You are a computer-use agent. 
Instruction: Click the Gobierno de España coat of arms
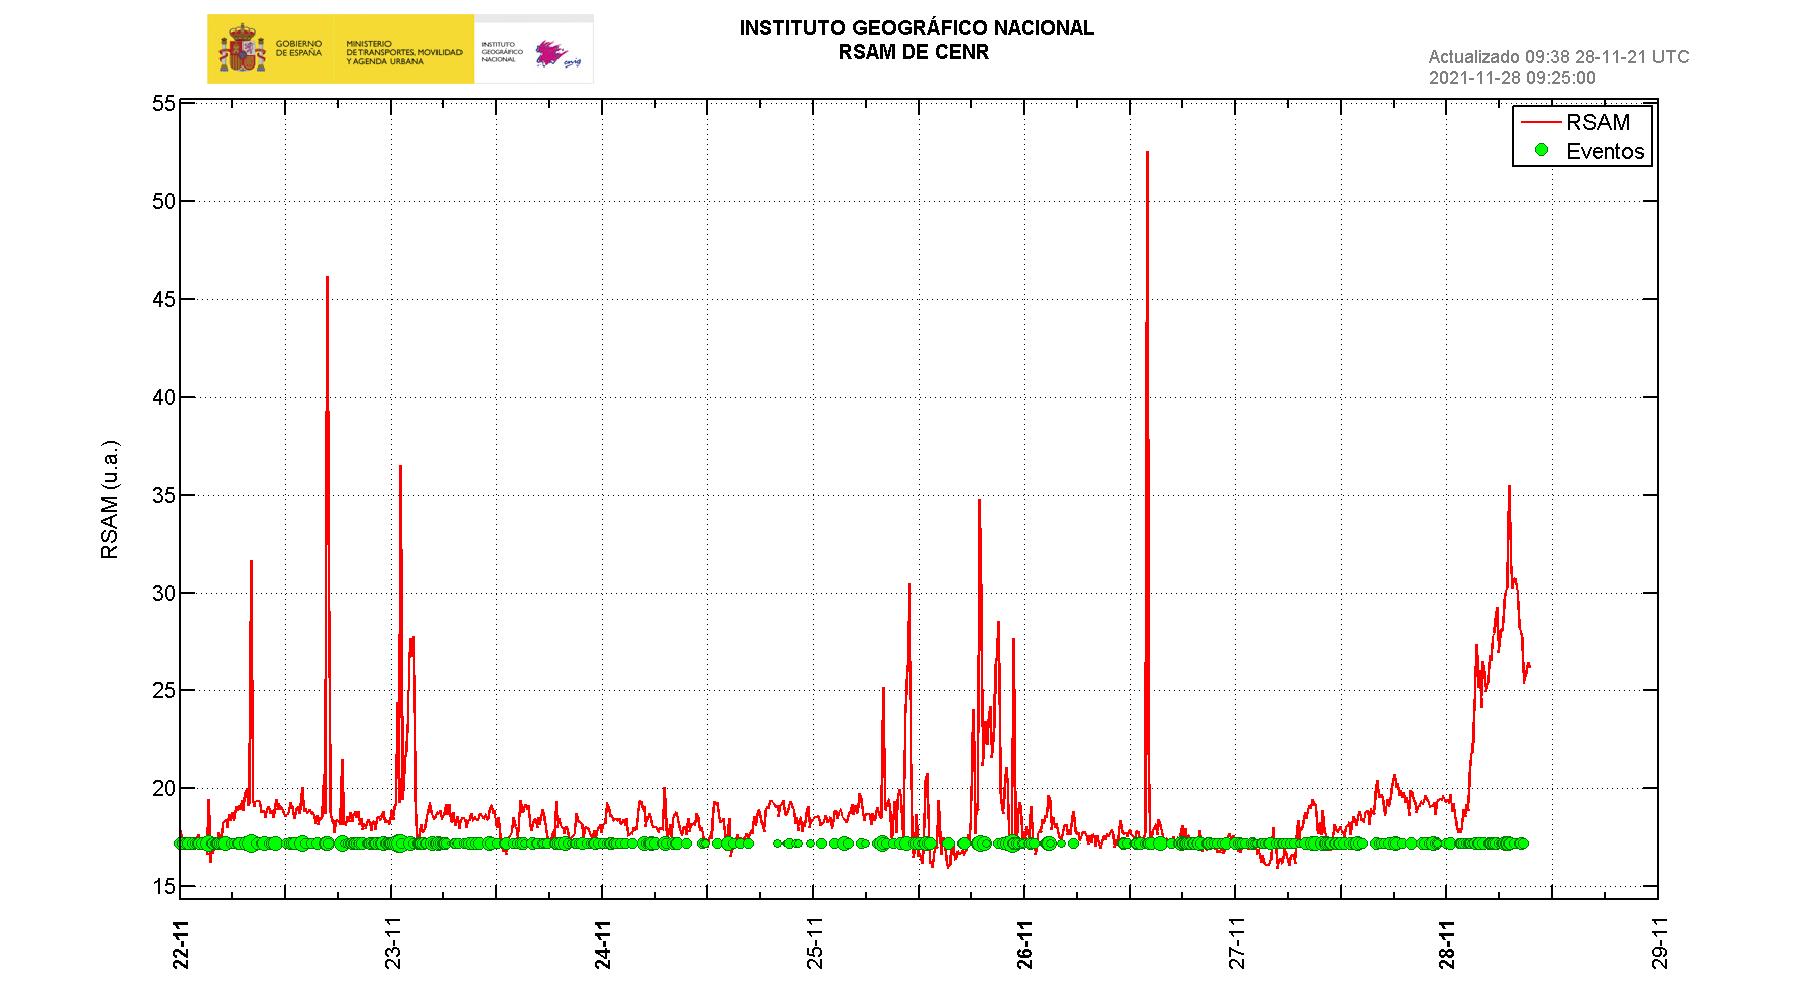(241, 50)
